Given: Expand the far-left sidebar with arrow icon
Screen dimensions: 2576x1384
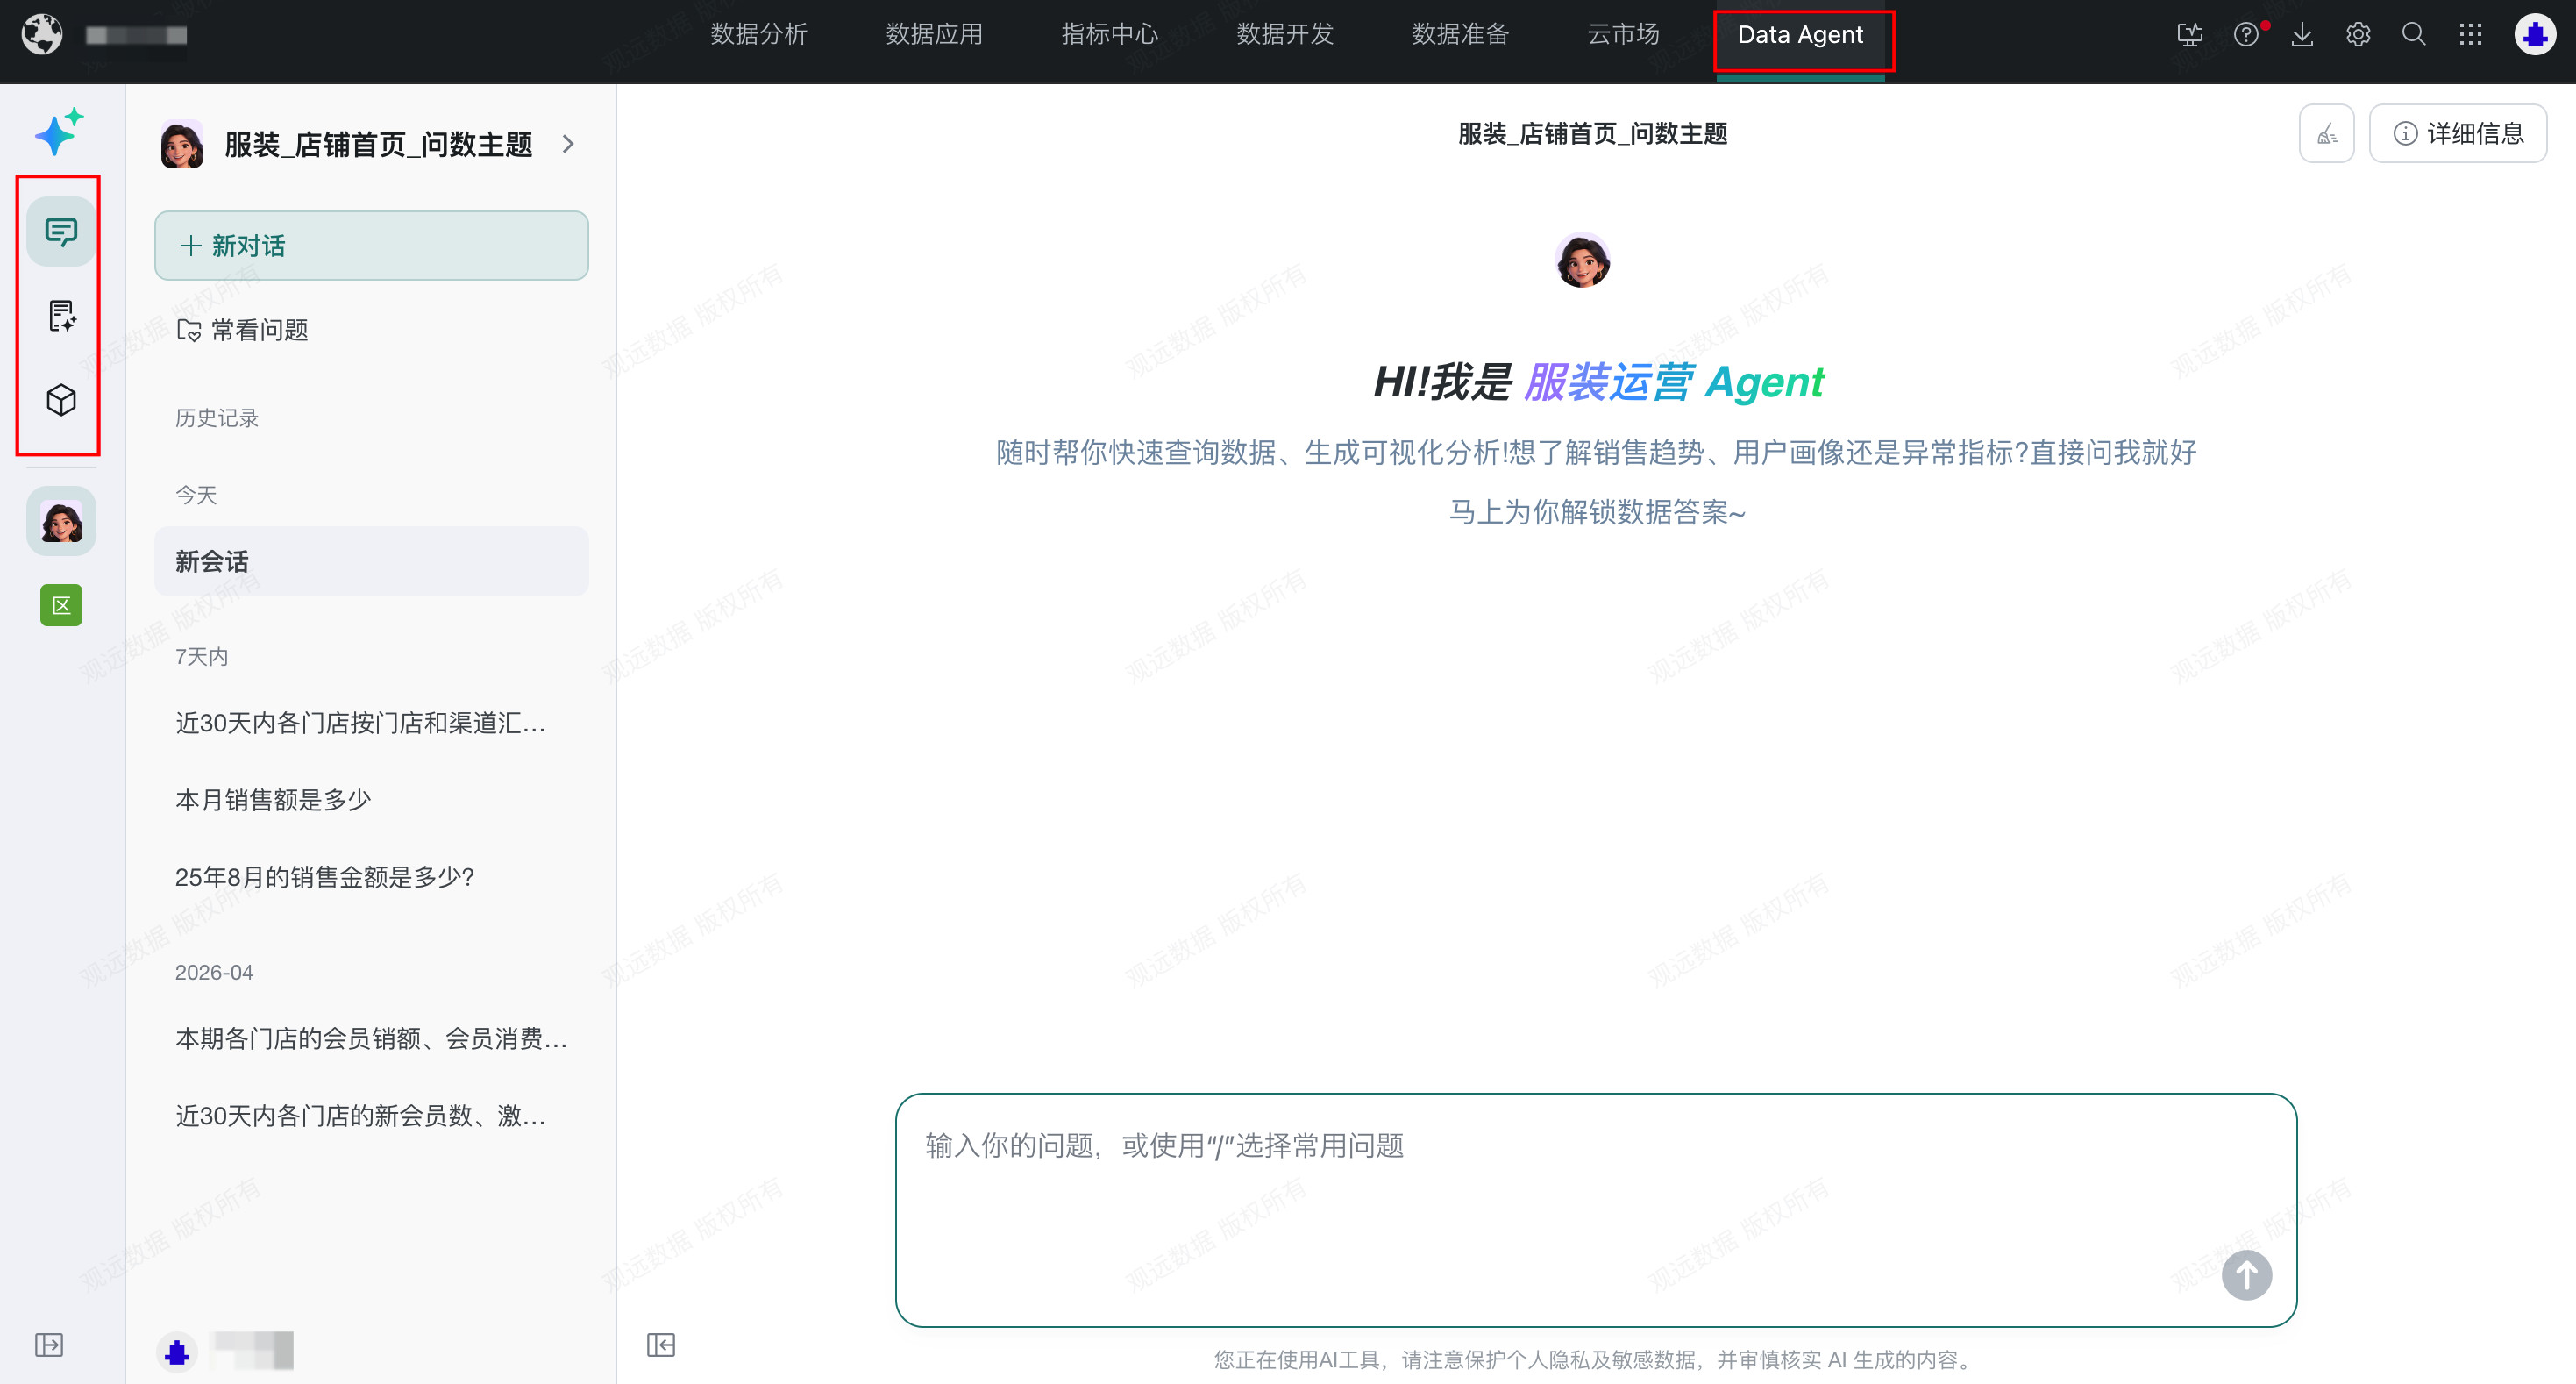Looking at the screenshot, I should point(49,1344).
